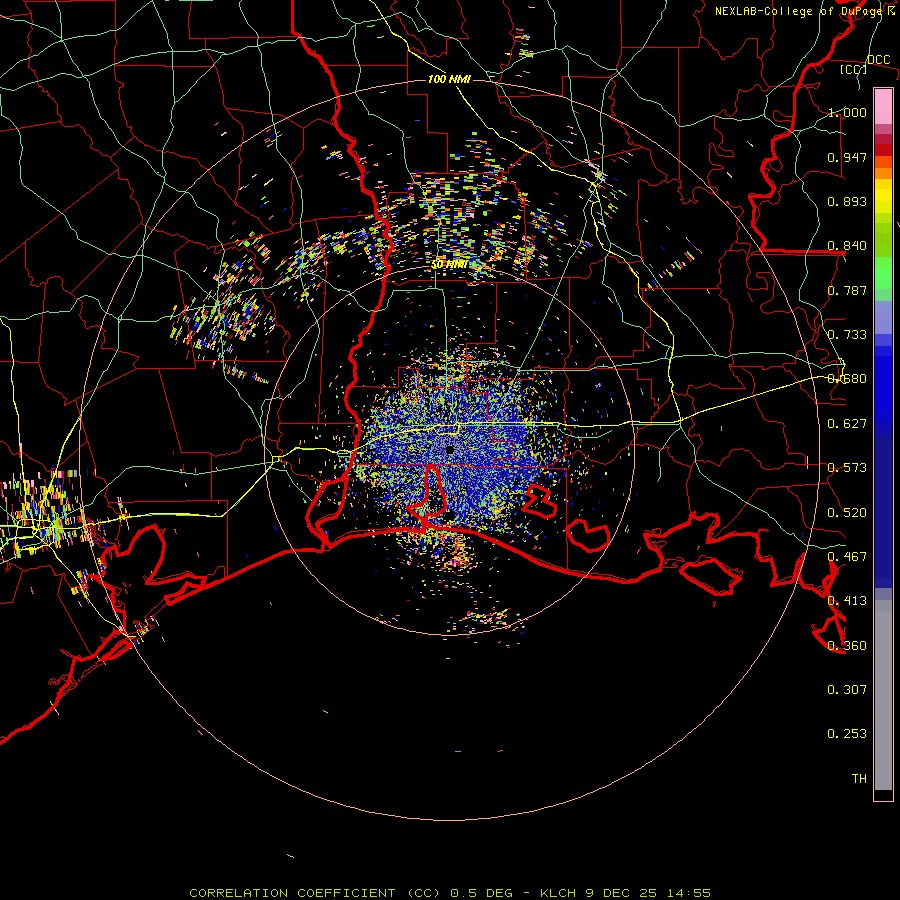This screenshot has width=900, height=900.
Task: Click the 0.467 legend value
Action: (x=847, y=557)
